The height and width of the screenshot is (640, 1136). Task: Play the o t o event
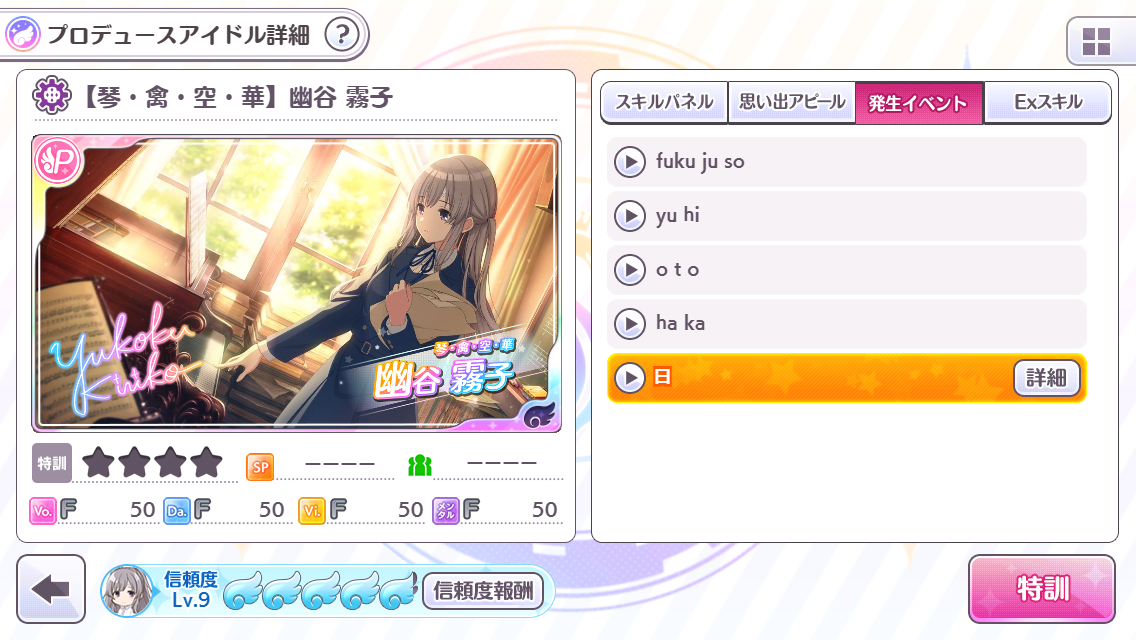pyautogui.click(x=630, y=270)
